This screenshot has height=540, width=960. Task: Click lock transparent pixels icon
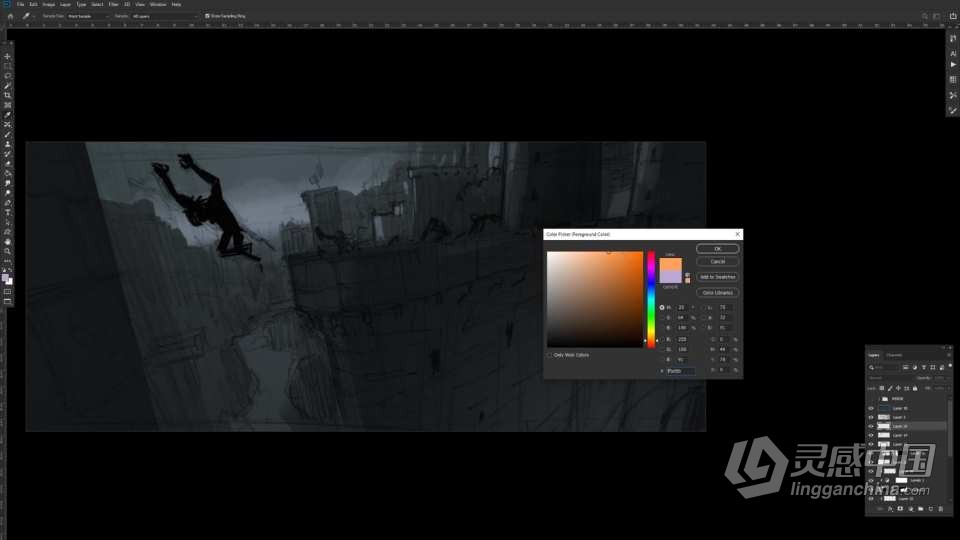882,388
